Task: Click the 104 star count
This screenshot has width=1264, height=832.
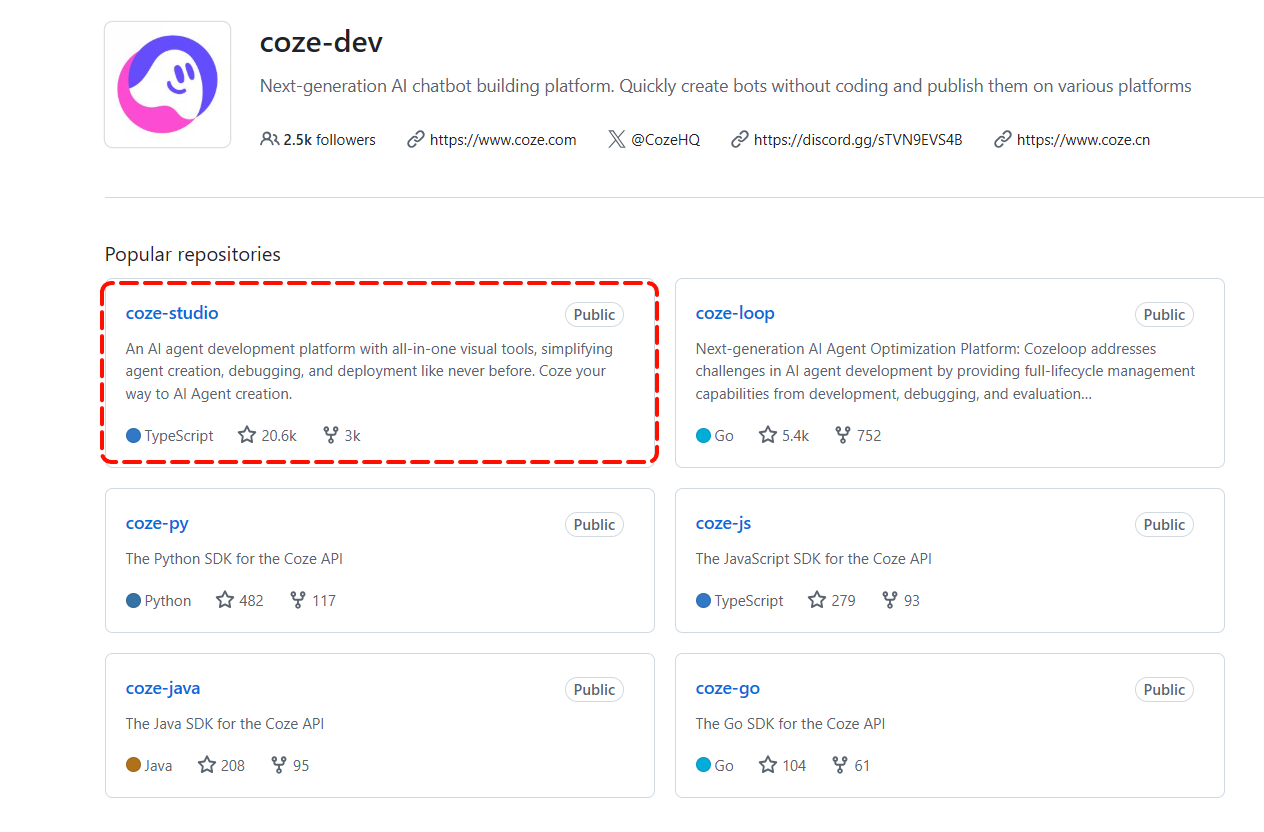Action: click(794, 766)
